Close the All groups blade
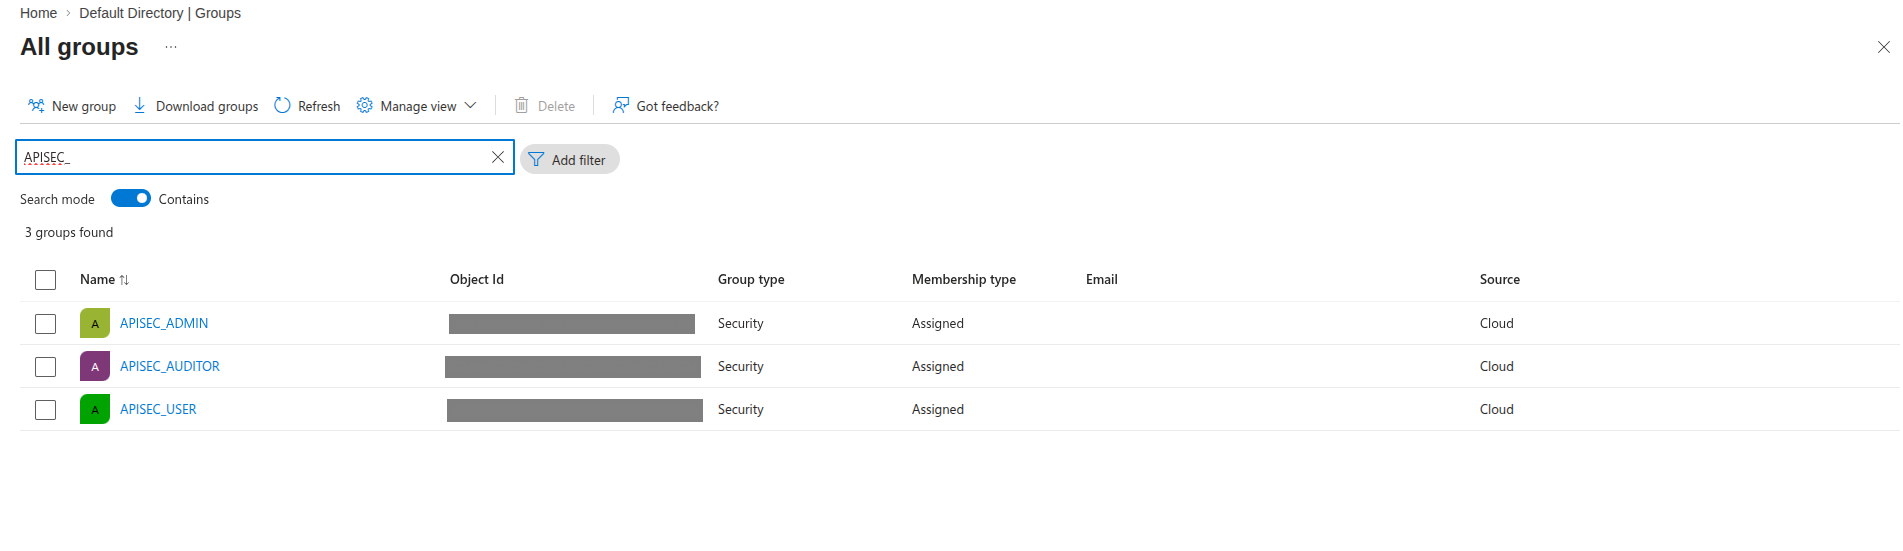 click(1884, 47)
